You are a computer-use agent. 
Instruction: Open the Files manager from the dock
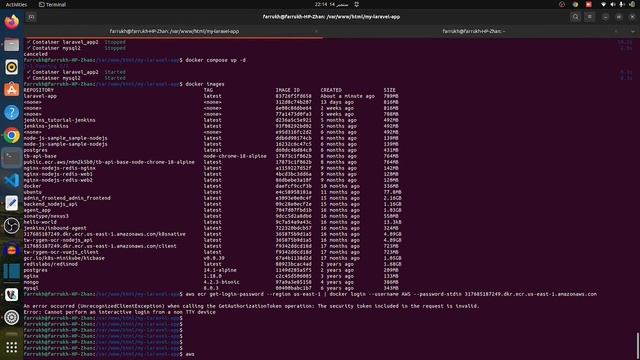click(x=11, y=44)
